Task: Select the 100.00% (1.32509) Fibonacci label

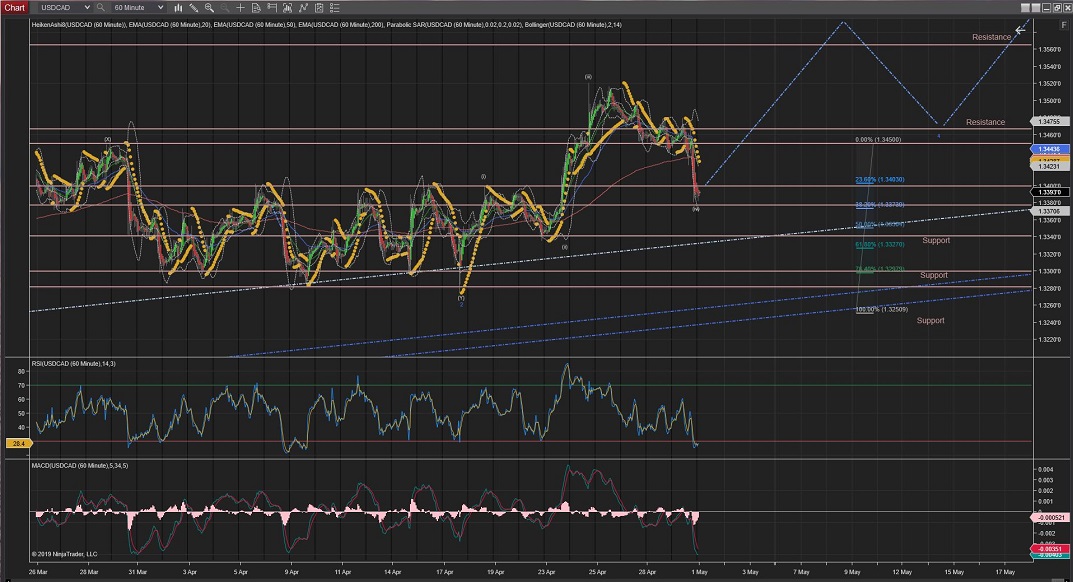Action: [881, 309]
